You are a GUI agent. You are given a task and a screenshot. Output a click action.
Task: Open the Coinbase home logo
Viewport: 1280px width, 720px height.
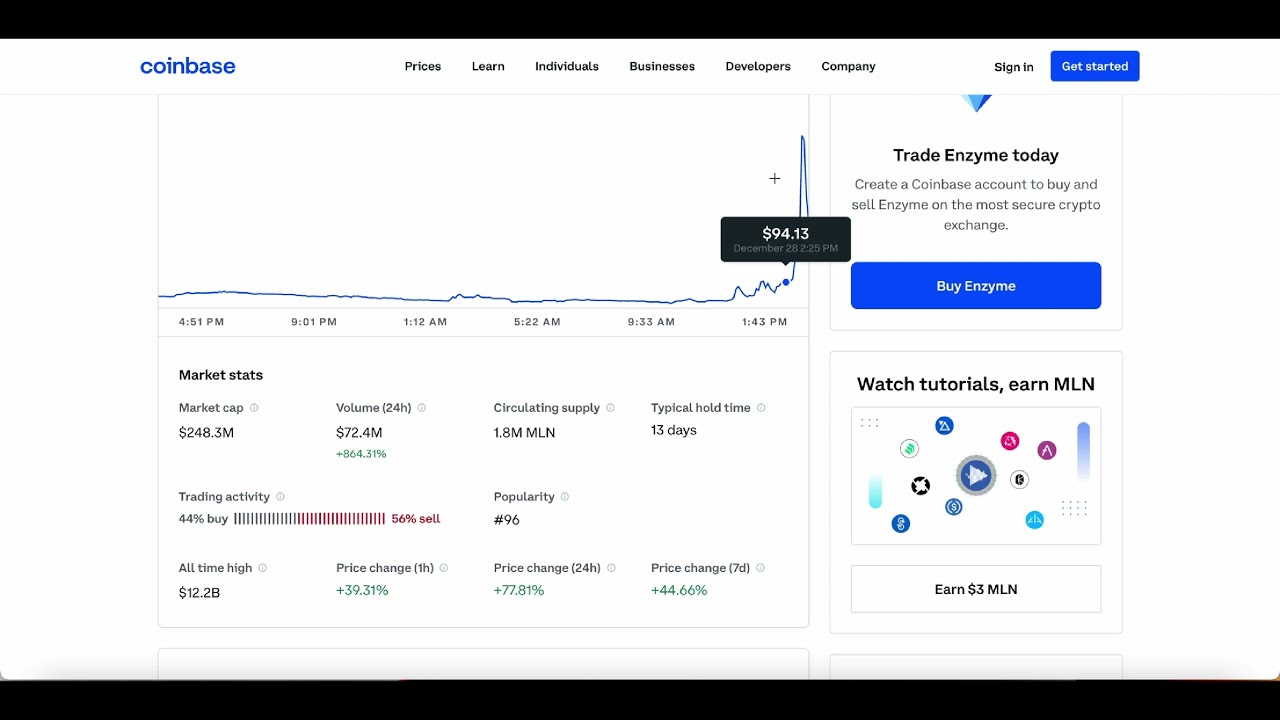(188, 66)
